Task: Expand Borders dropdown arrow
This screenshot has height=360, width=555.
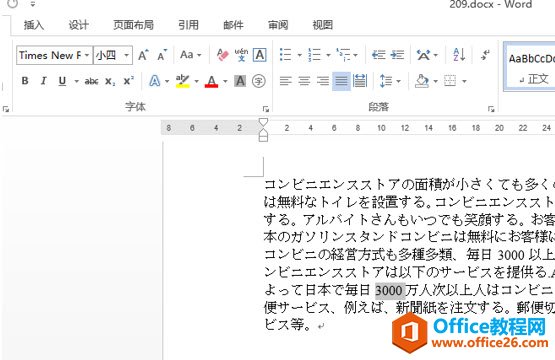Action: (x=464, y=81)
